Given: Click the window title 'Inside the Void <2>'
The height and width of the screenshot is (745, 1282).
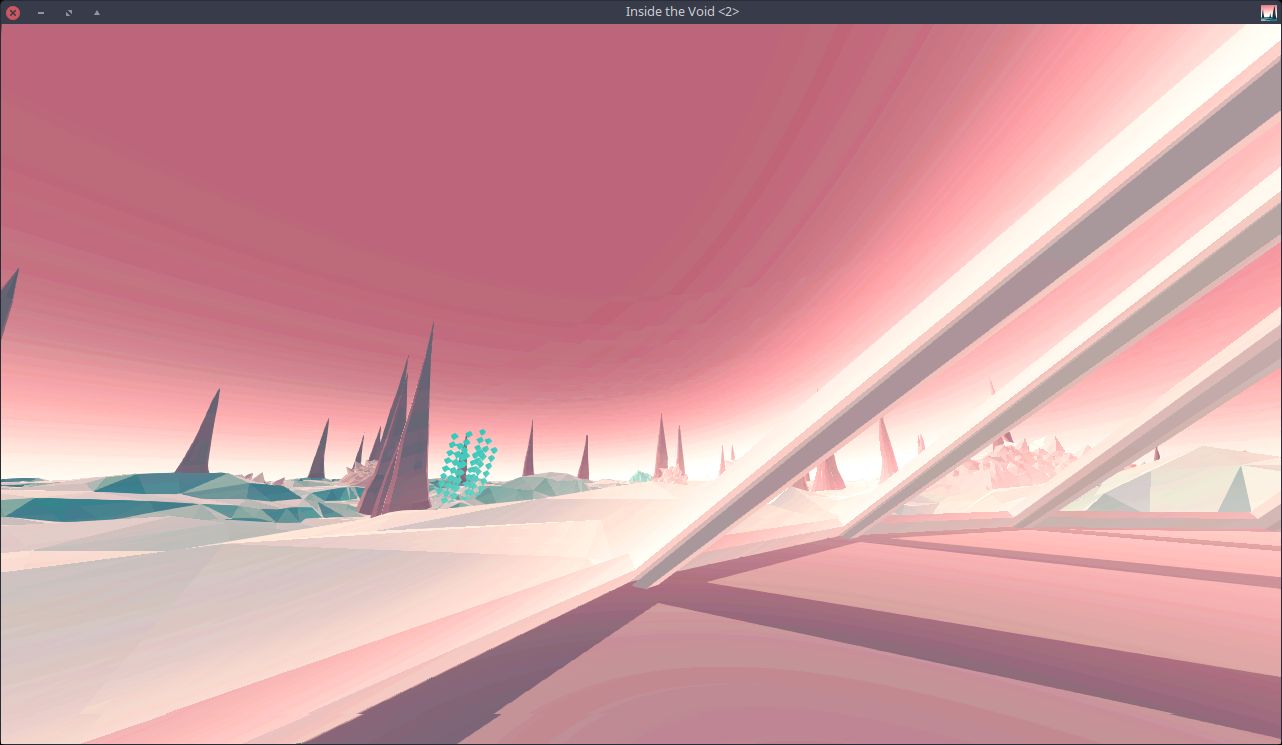Looking at the screenshot, I should click(x=683, y=12).
